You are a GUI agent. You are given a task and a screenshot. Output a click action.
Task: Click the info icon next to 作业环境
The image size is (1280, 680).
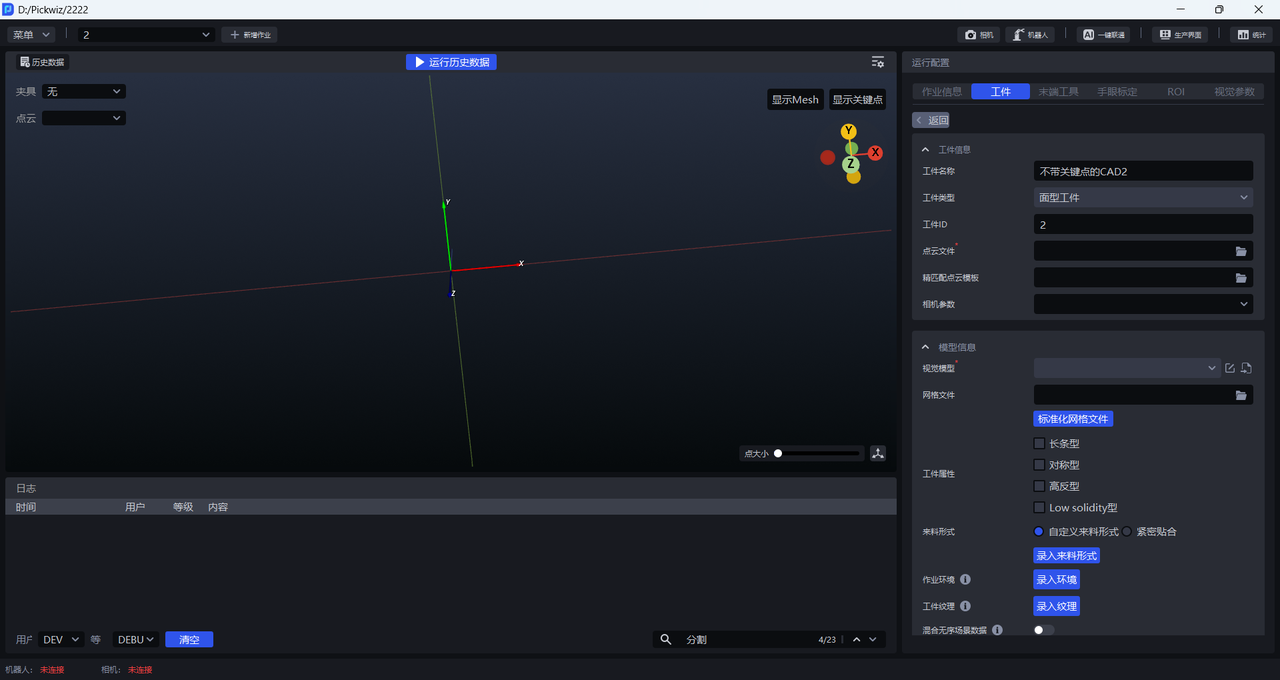tap(965, 580)
